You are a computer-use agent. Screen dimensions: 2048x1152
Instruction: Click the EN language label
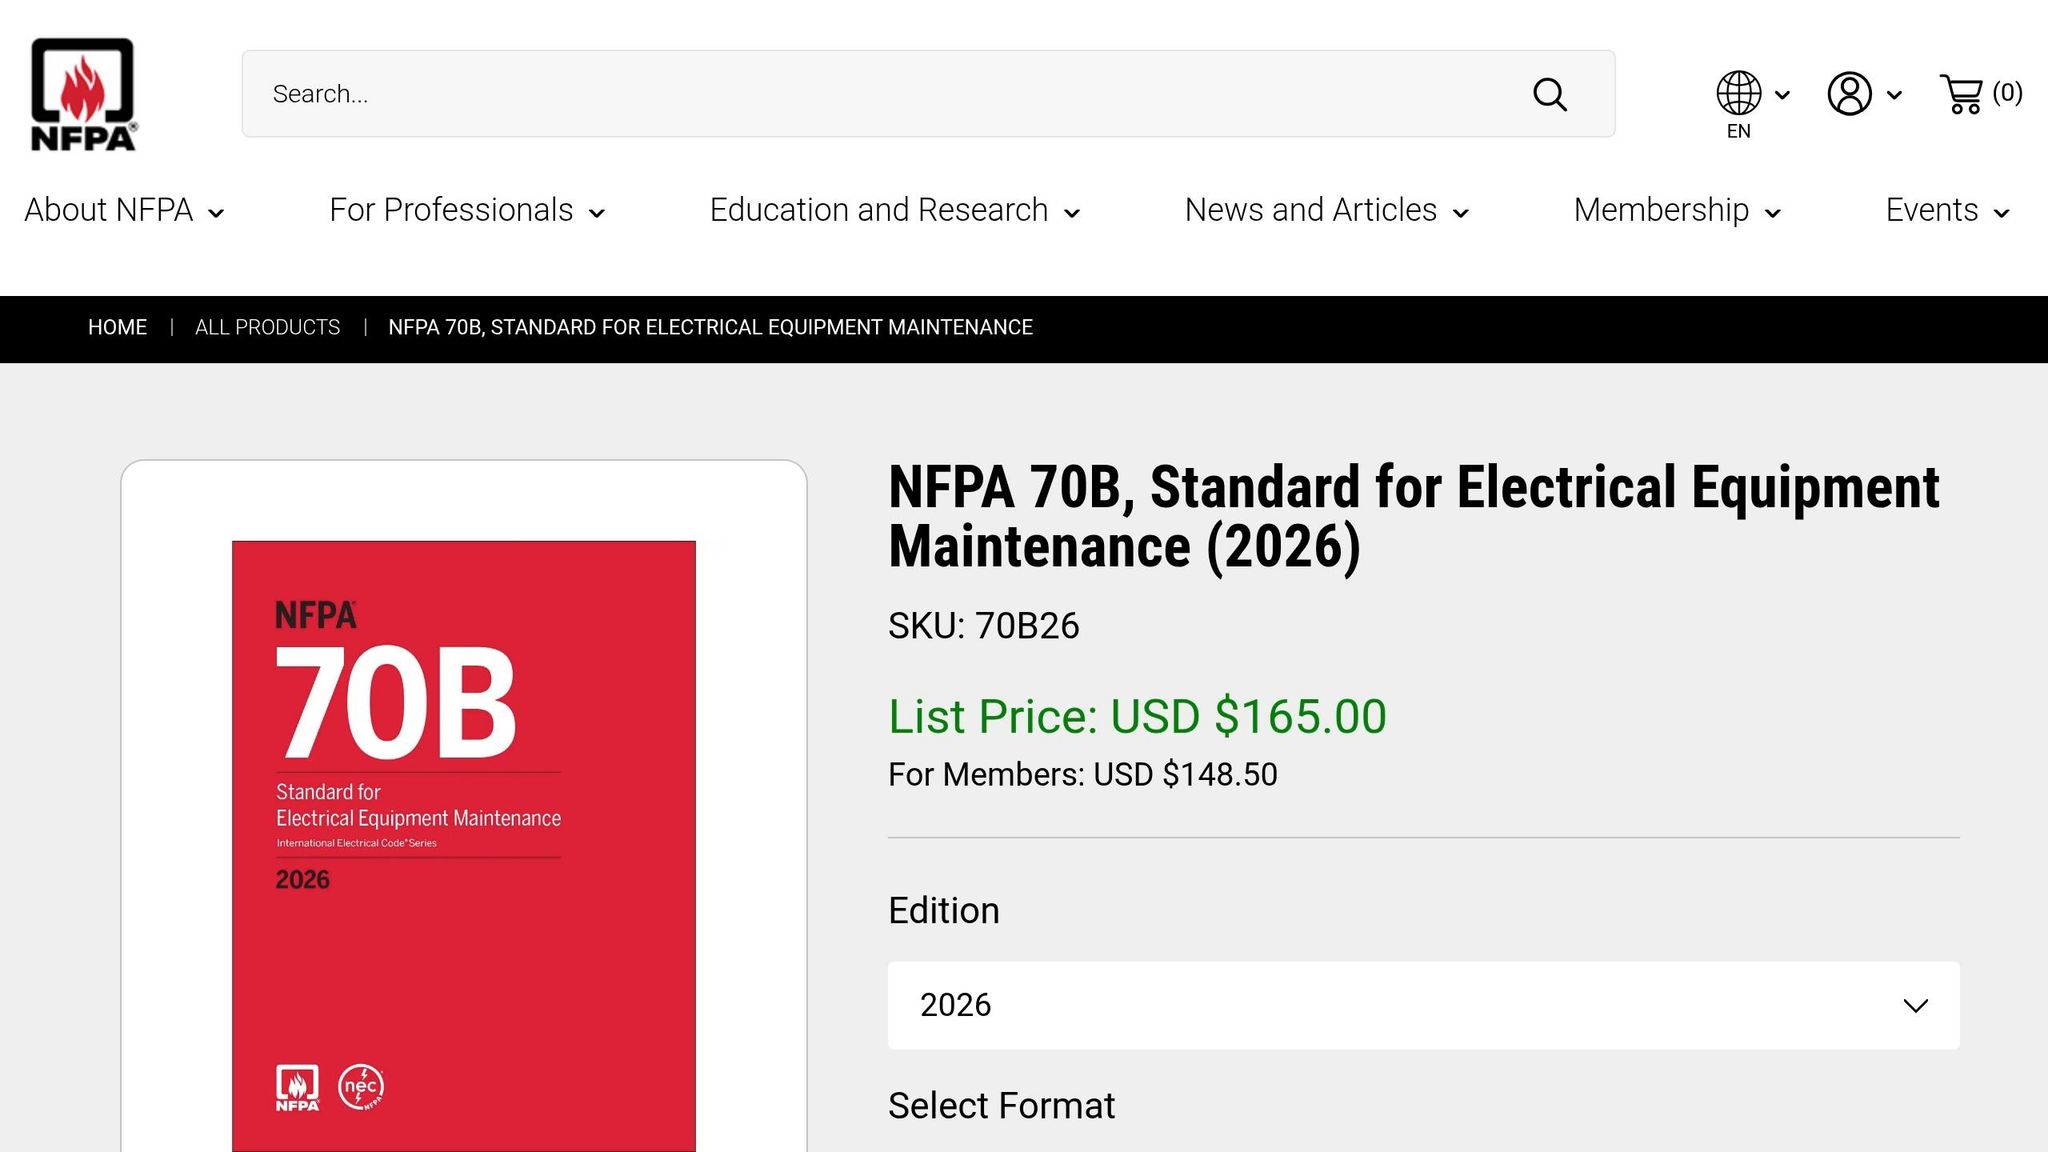1737,130
